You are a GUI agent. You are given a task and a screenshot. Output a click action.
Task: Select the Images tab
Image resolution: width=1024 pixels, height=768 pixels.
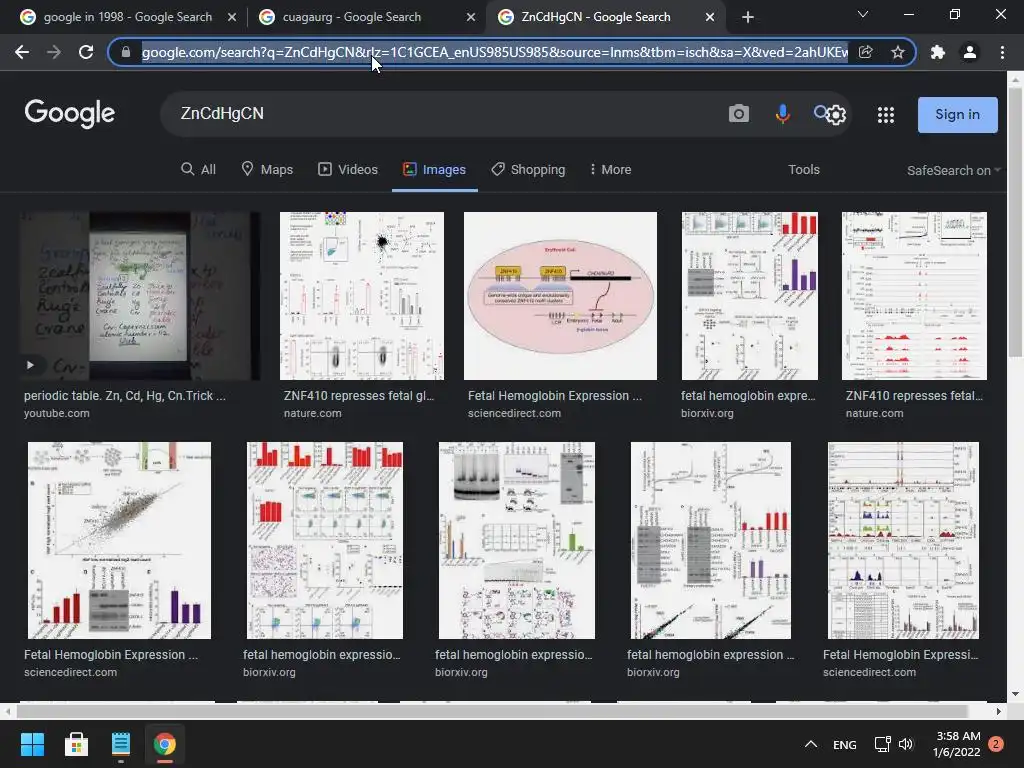click(x=434, y=170)
